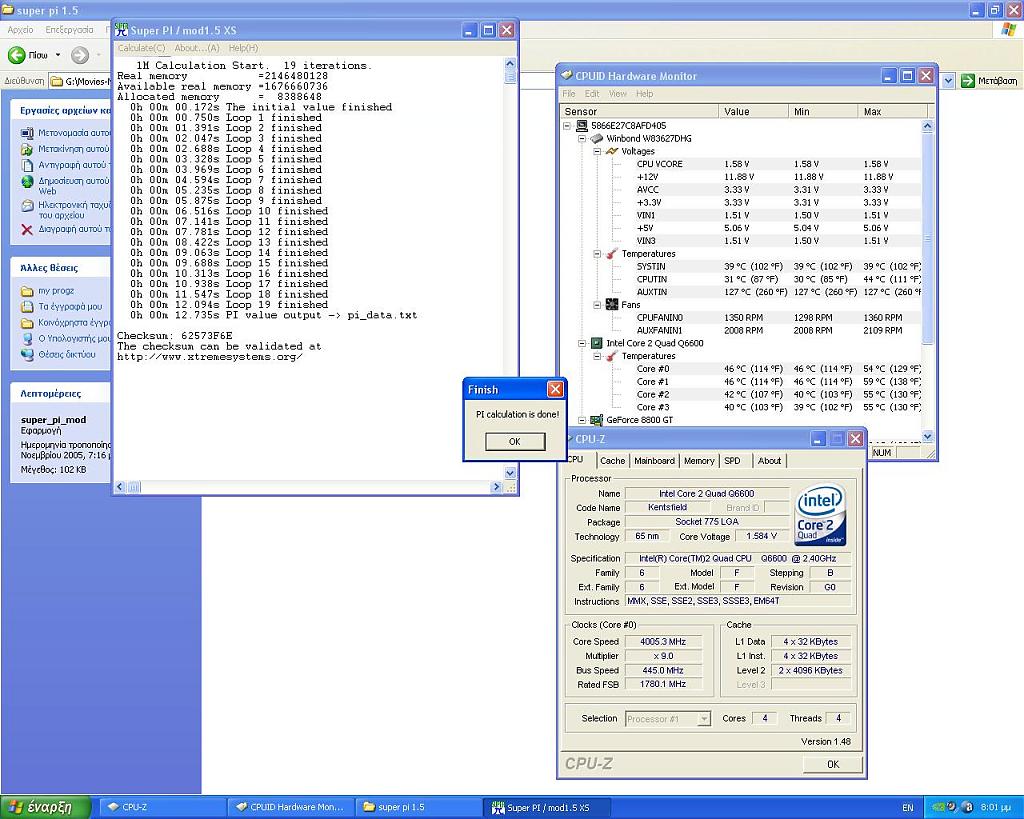Open the File menu in Hardware Monitor
This screenshot has height=819, width=1024.
pyautogui.click(x=569, y=94)
